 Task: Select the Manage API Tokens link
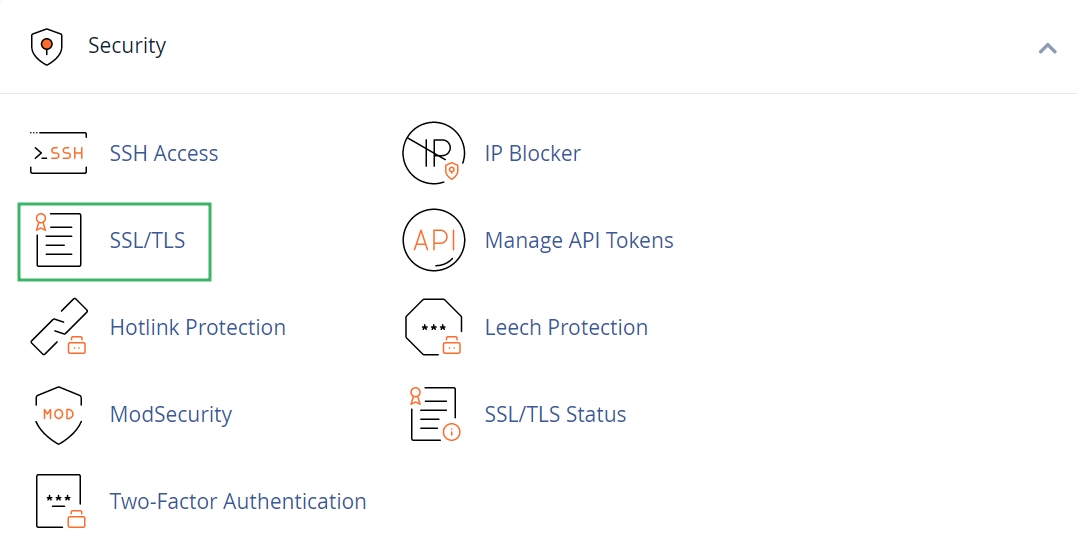(579, 240)
